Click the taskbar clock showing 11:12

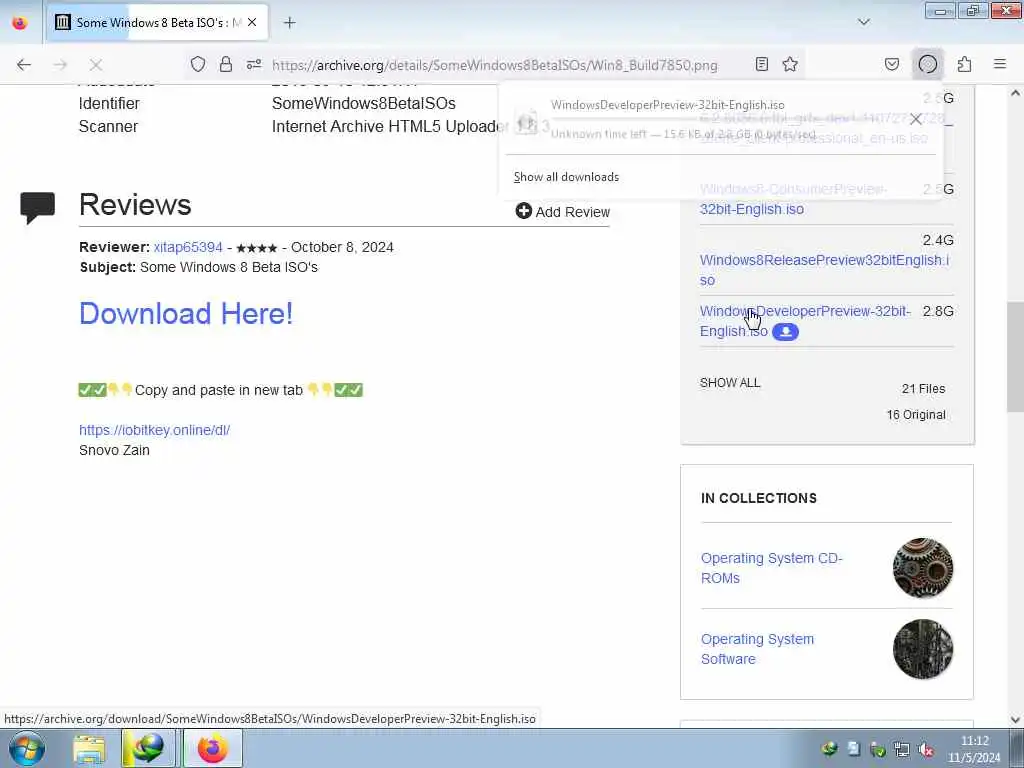[x=974, y=749]
